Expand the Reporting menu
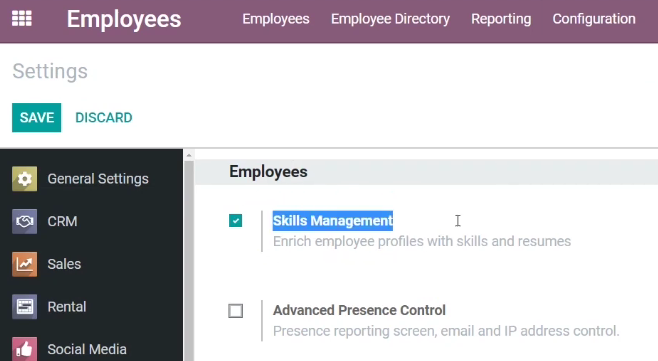Screen dimensions: 658x361 501,19
